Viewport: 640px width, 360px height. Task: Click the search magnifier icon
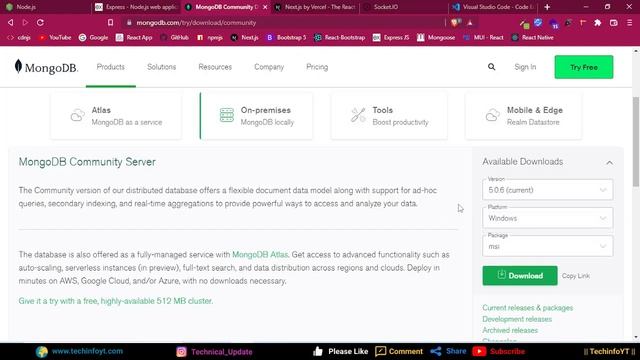coord(491,67)
